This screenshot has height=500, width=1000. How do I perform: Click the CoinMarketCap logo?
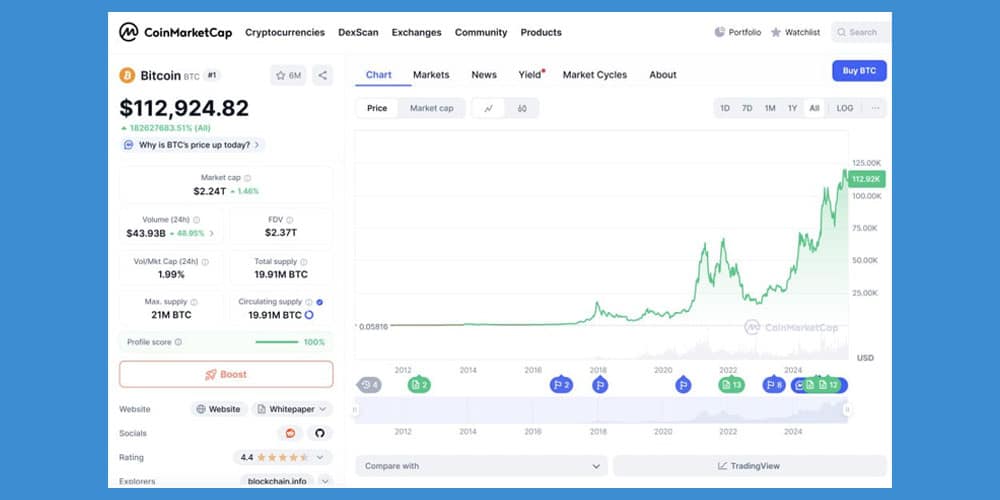175,33
